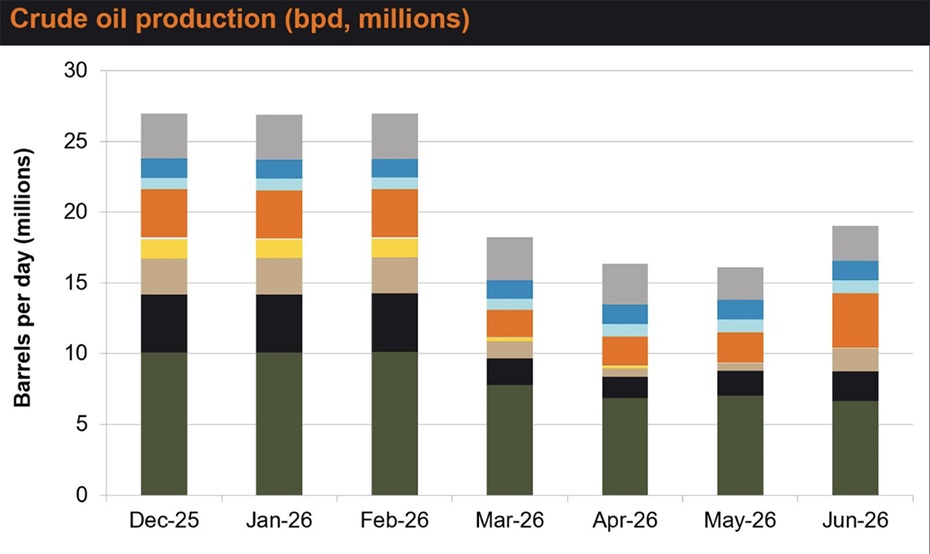This screenshot has width=930, height=554.
Task: Select the gray segment of Jun-26 bar
Action: point(855,244)
